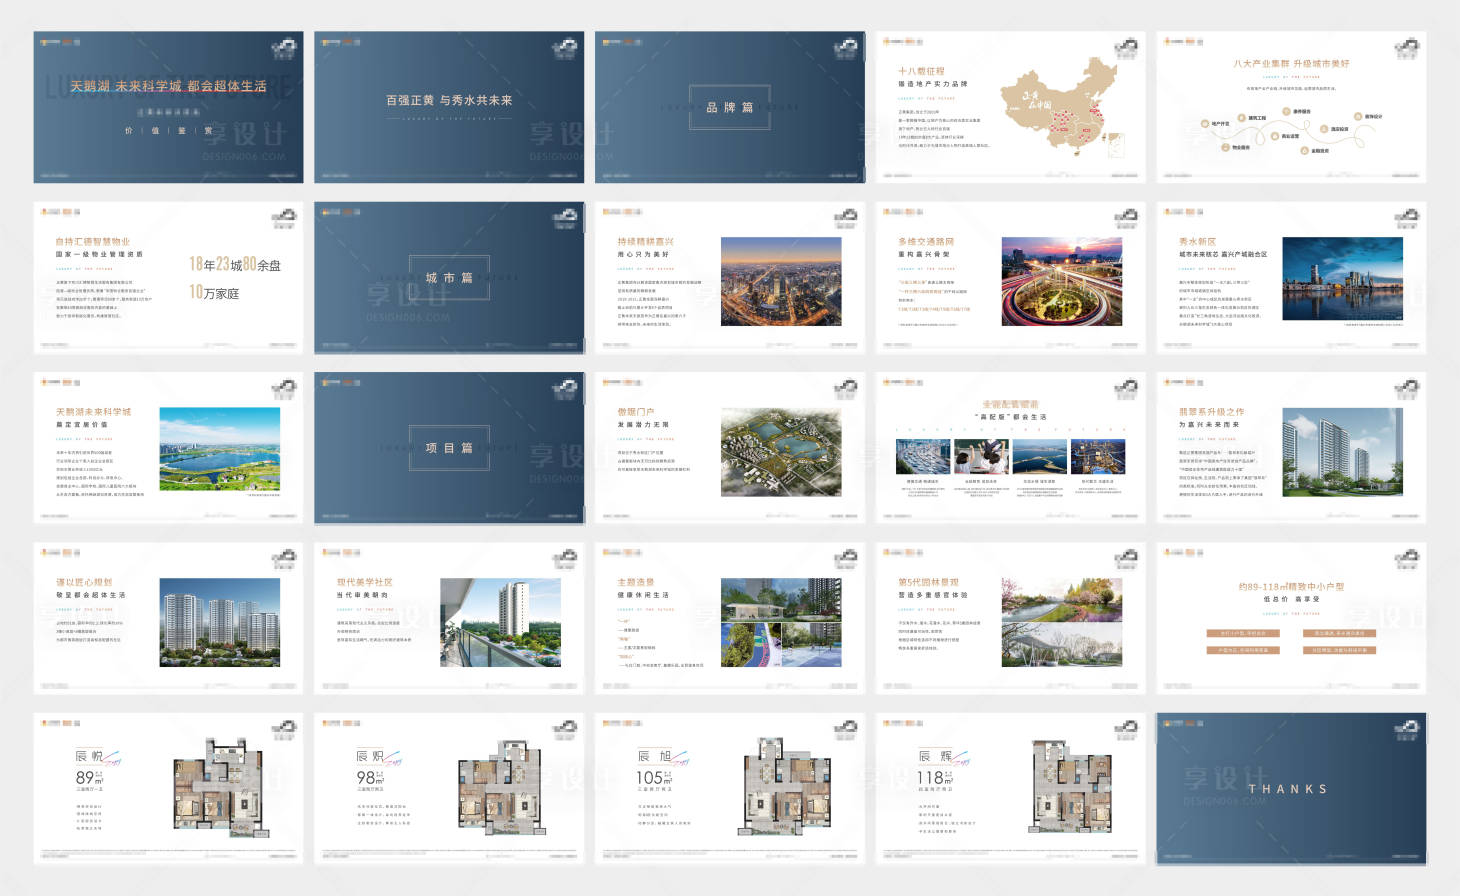Select the 自持汇德智慧物业 heading
1460x896 pixels.
[92, 242]
